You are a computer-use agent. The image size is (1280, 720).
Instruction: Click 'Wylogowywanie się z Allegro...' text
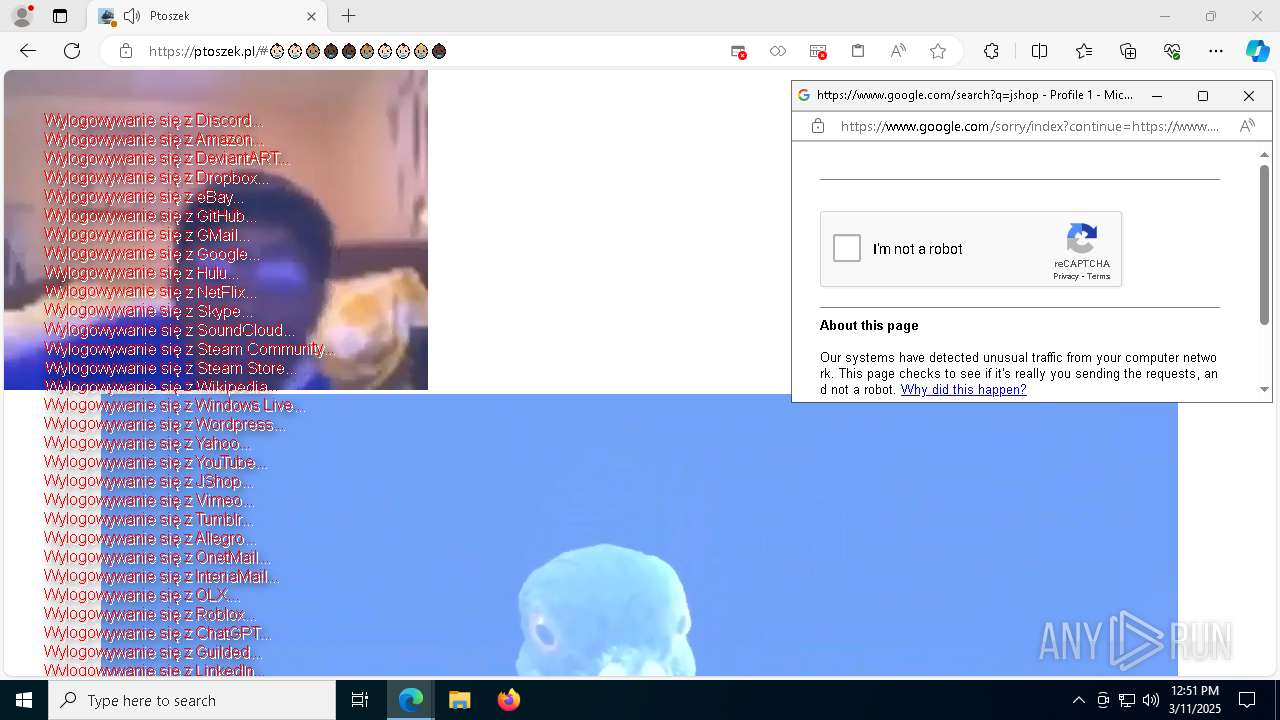(149, 538)
